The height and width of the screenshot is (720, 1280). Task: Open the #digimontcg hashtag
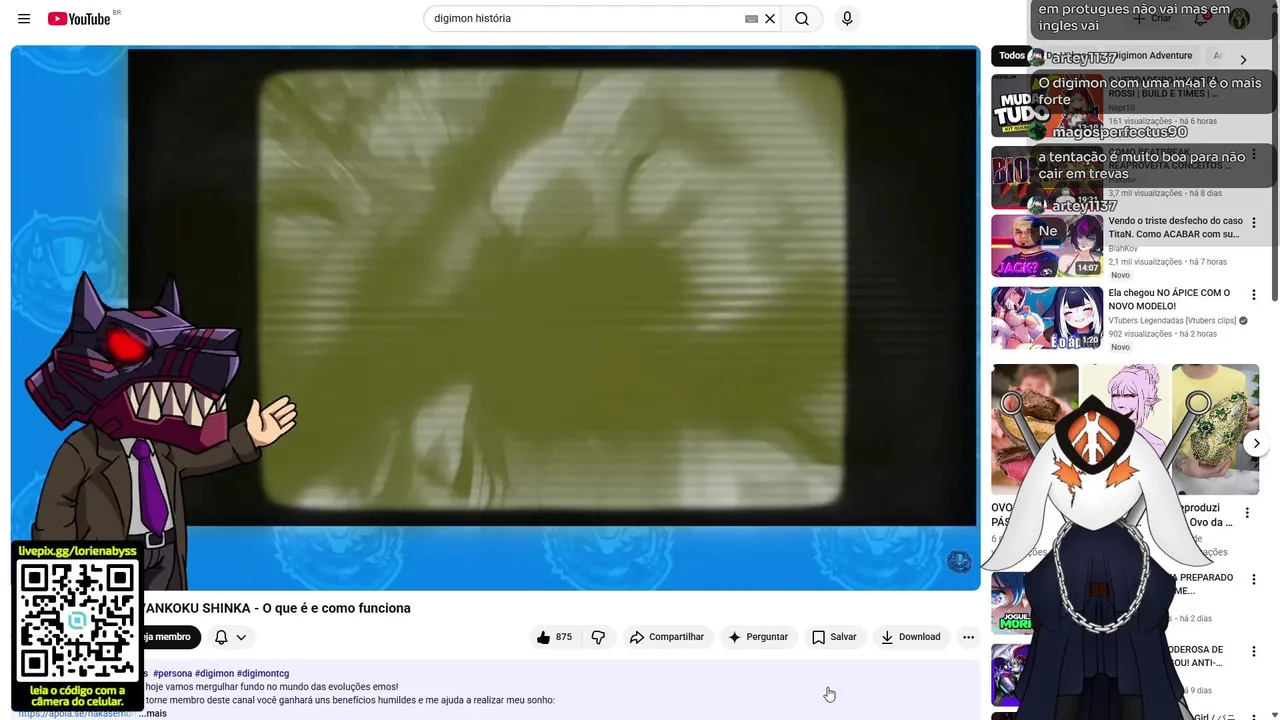tap(263, 674)
